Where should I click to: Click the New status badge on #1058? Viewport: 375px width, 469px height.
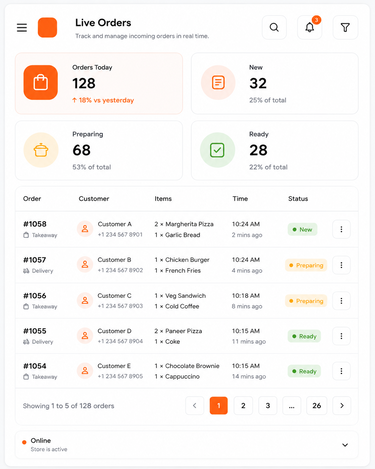[302, 229]
